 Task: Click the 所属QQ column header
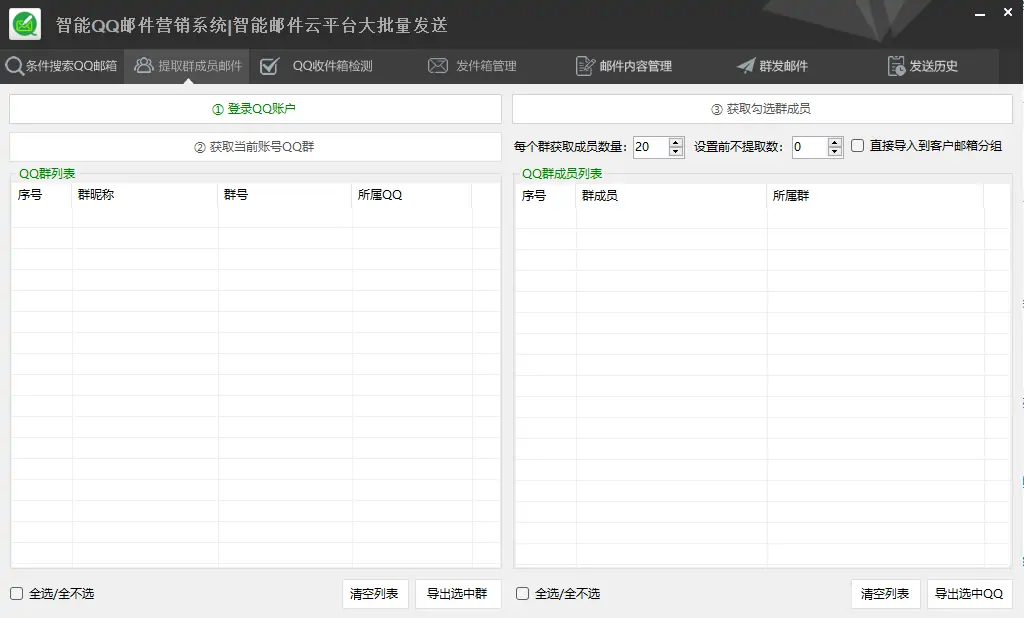click(411, 195)
